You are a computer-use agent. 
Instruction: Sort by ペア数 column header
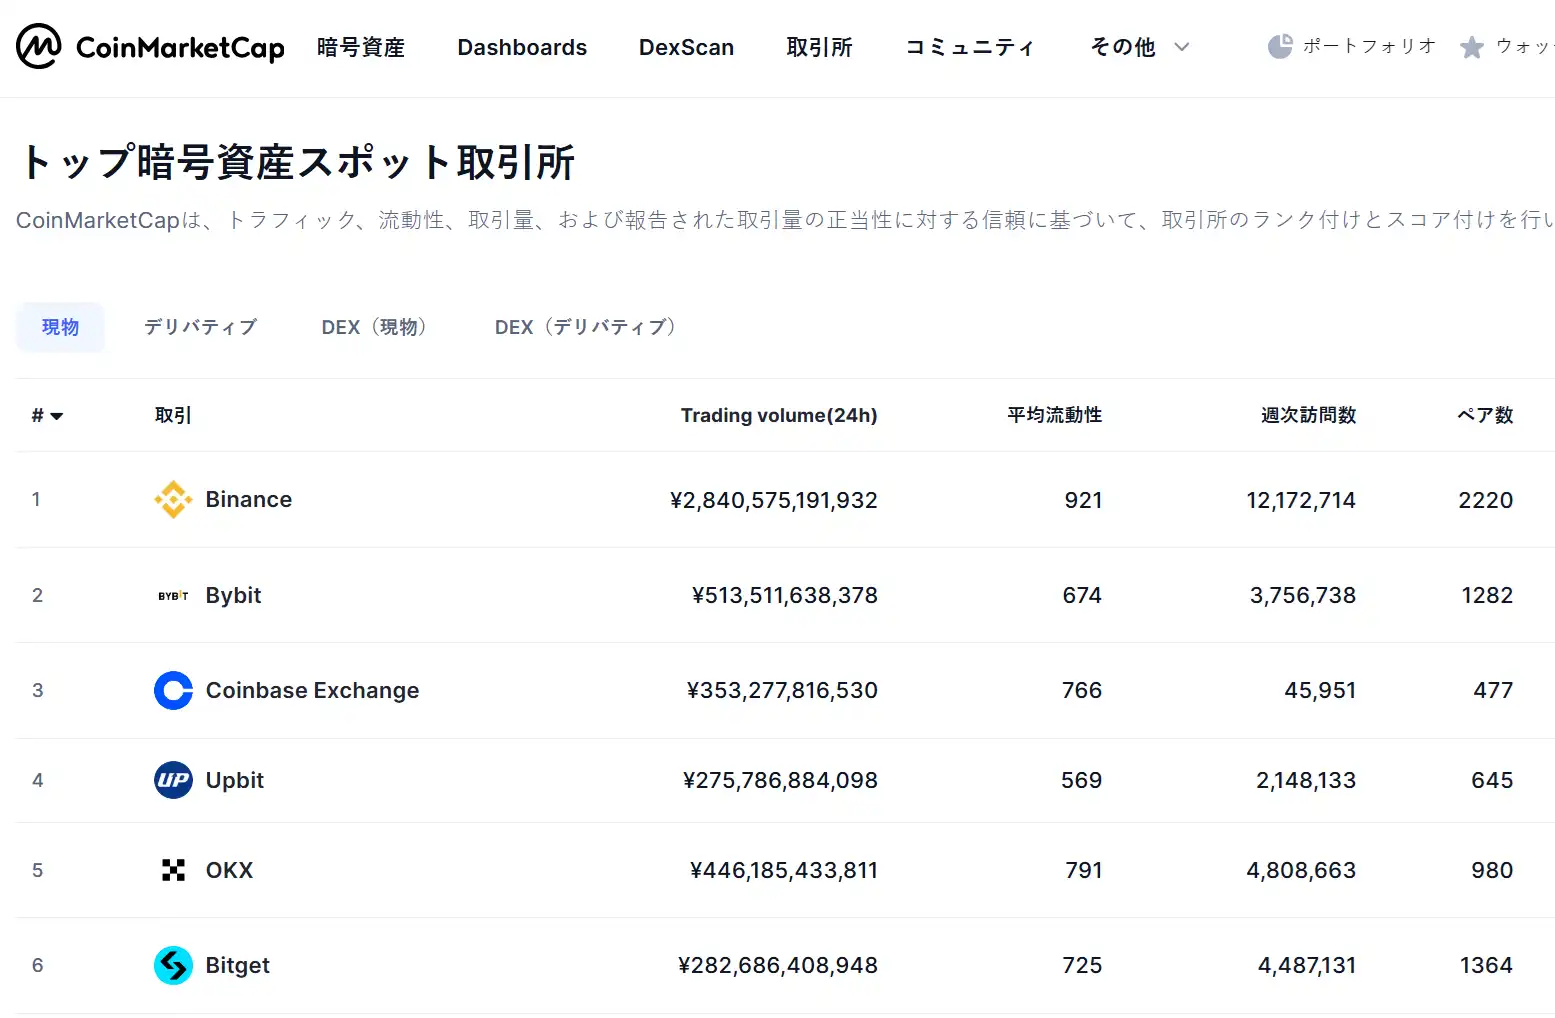1485,415
